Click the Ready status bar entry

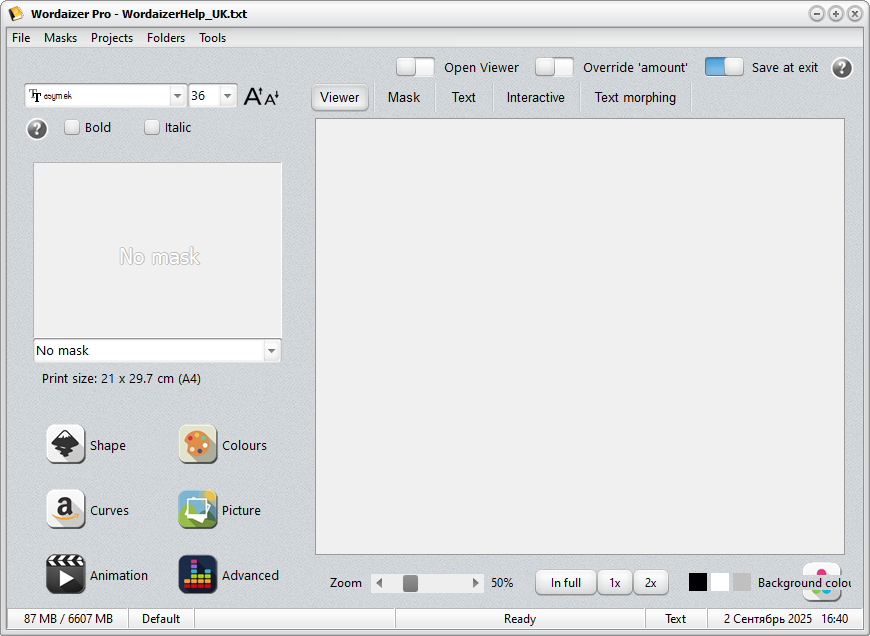pyautogui.click(x=520, y=619)
